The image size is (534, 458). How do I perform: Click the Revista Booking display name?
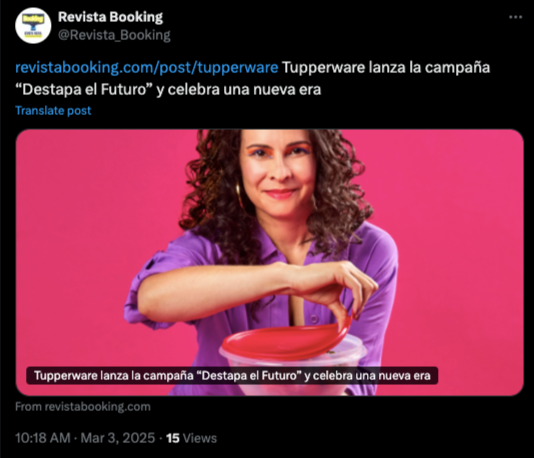pyautogui.click(x=110, y=17)
